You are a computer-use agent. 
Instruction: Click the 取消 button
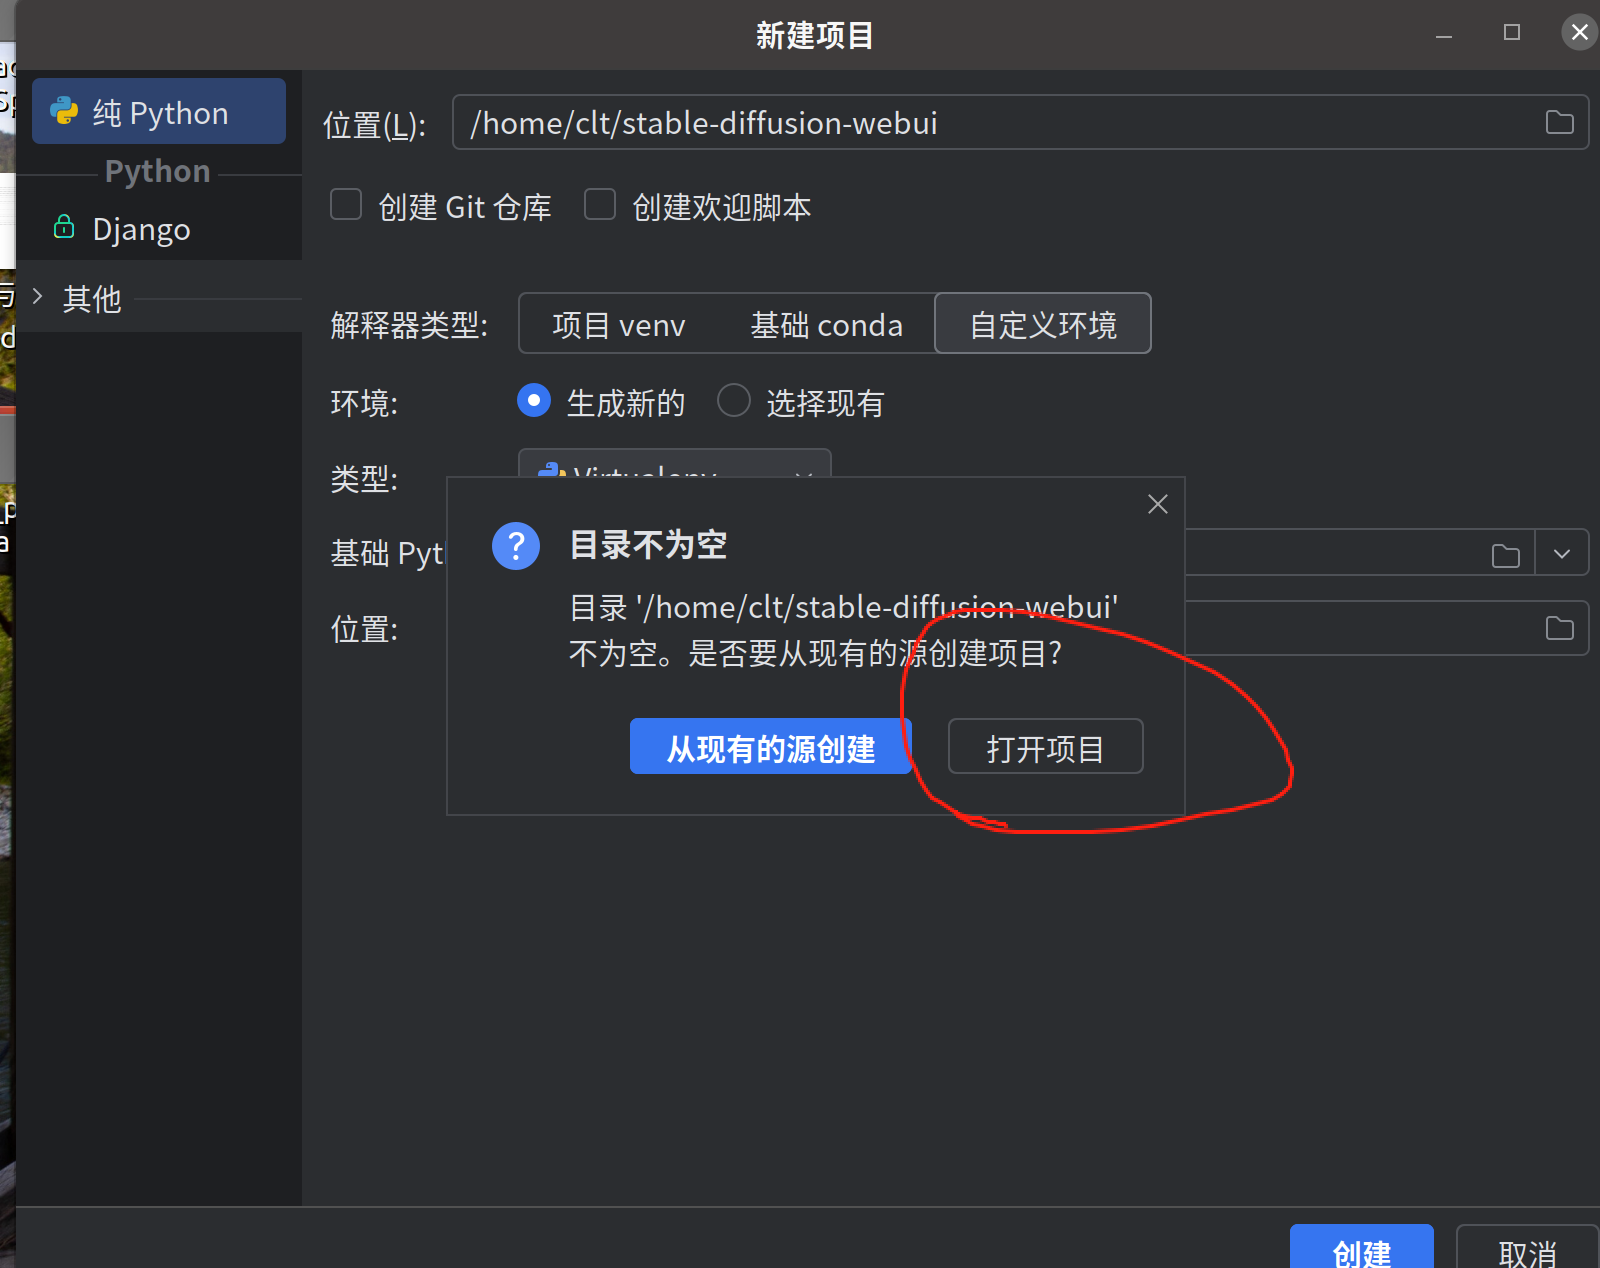point(1527,1247)
